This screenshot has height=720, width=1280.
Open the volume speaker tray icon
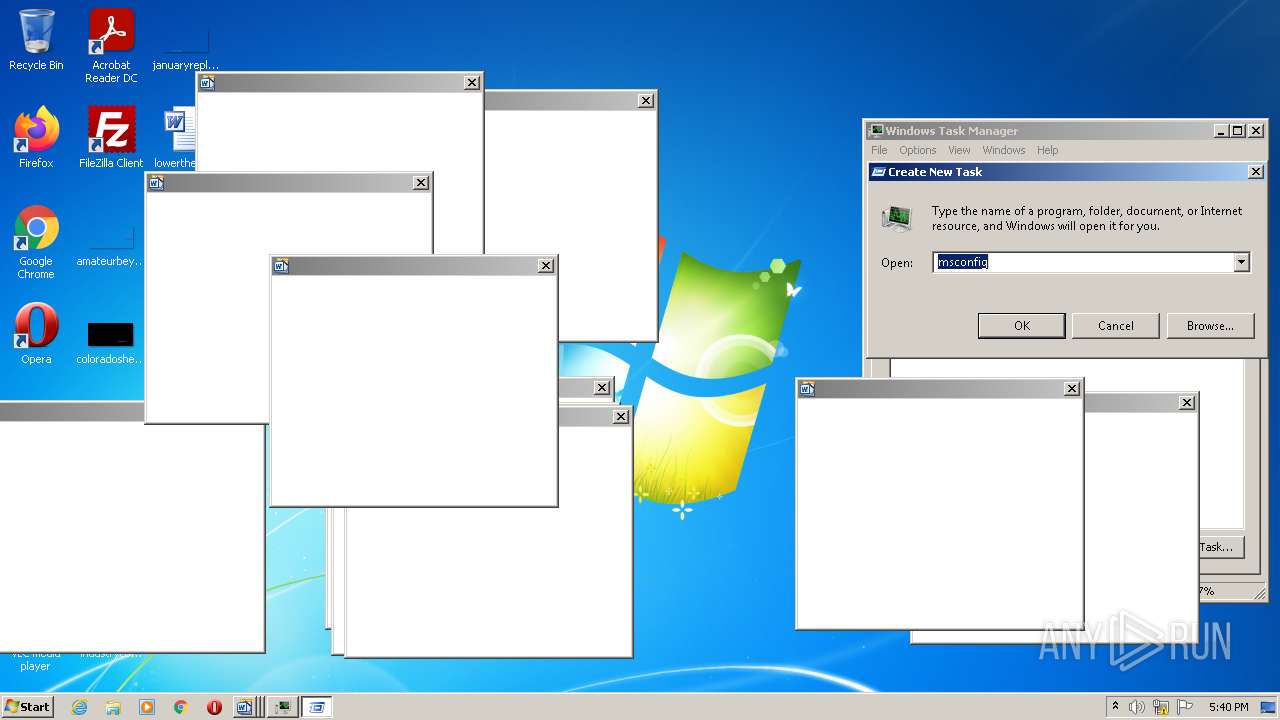coord(1137,707)
